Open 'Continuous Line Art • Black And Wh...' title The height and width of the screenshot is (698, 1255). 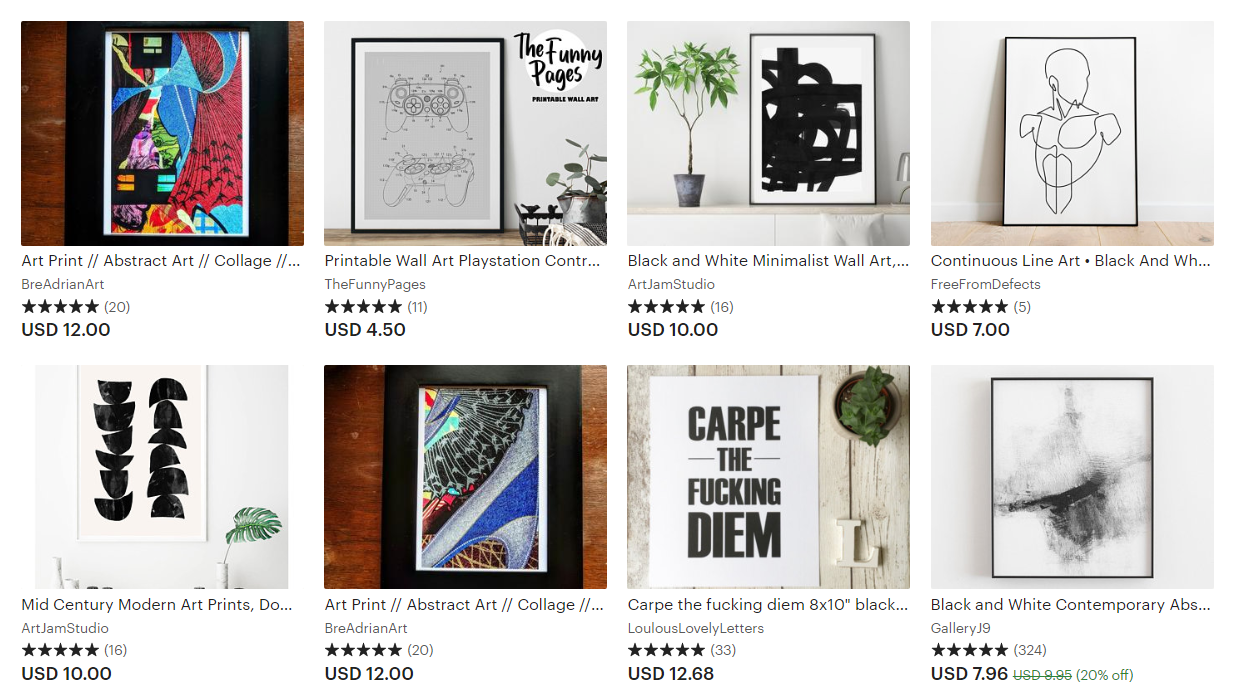pos(1070,261)
